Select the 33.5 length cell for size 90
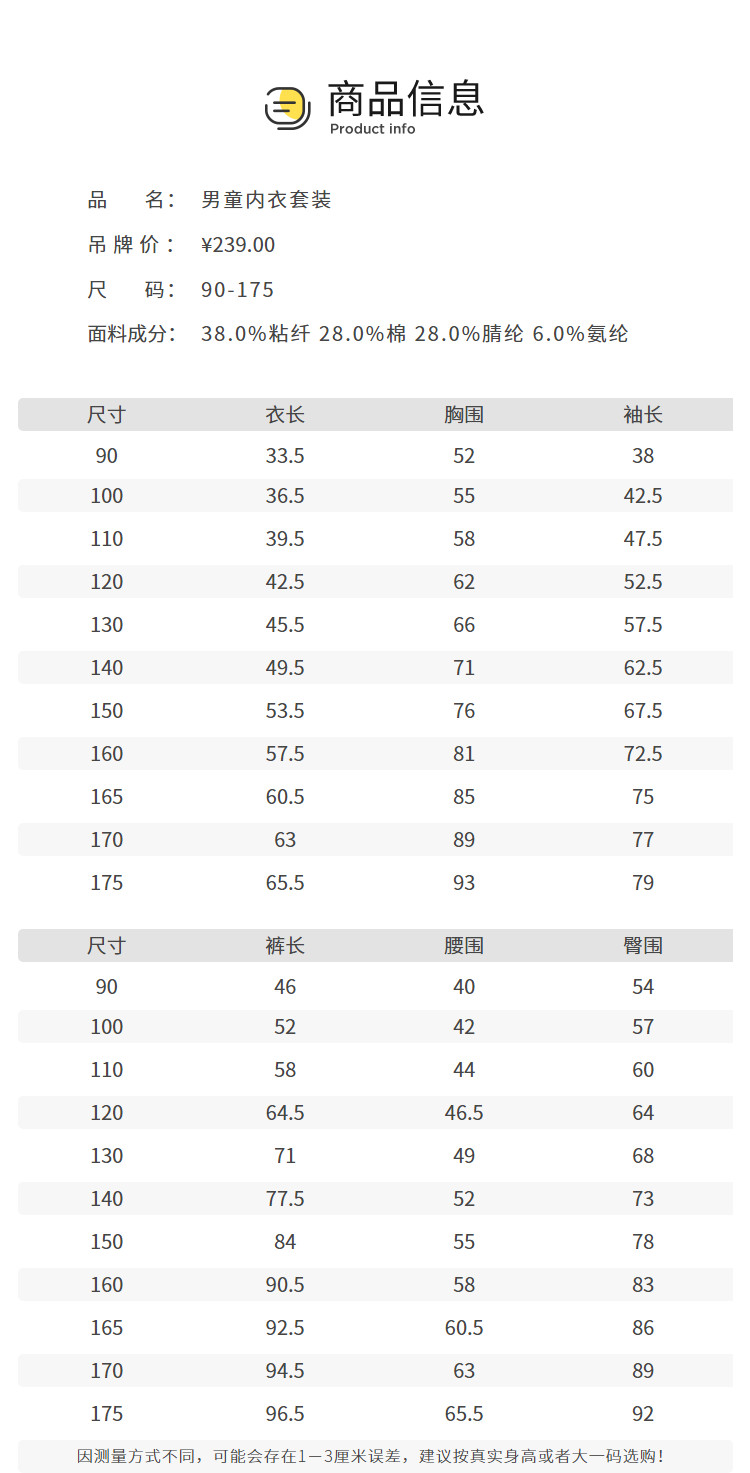 [x=285, y=456]
